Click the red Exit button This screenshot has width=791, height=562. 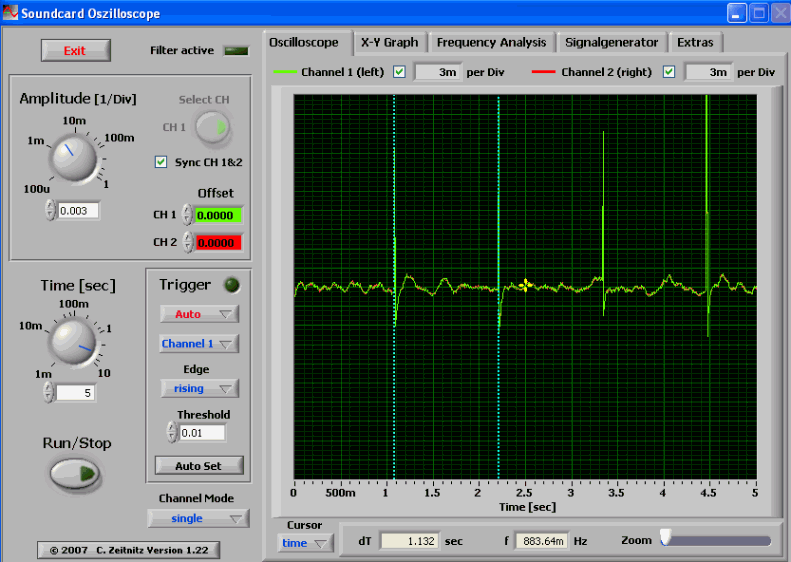pos(76,50)
